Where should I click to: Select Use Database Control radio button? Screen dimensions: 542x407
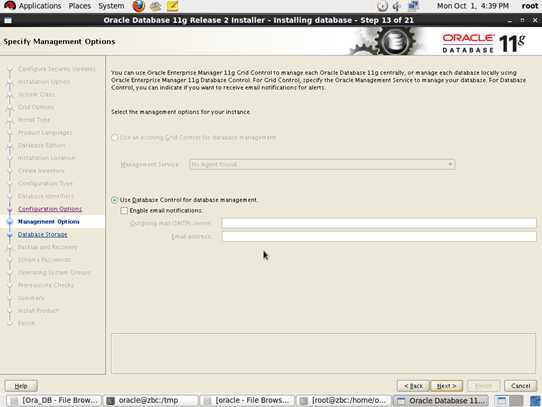tap(114, 200)
